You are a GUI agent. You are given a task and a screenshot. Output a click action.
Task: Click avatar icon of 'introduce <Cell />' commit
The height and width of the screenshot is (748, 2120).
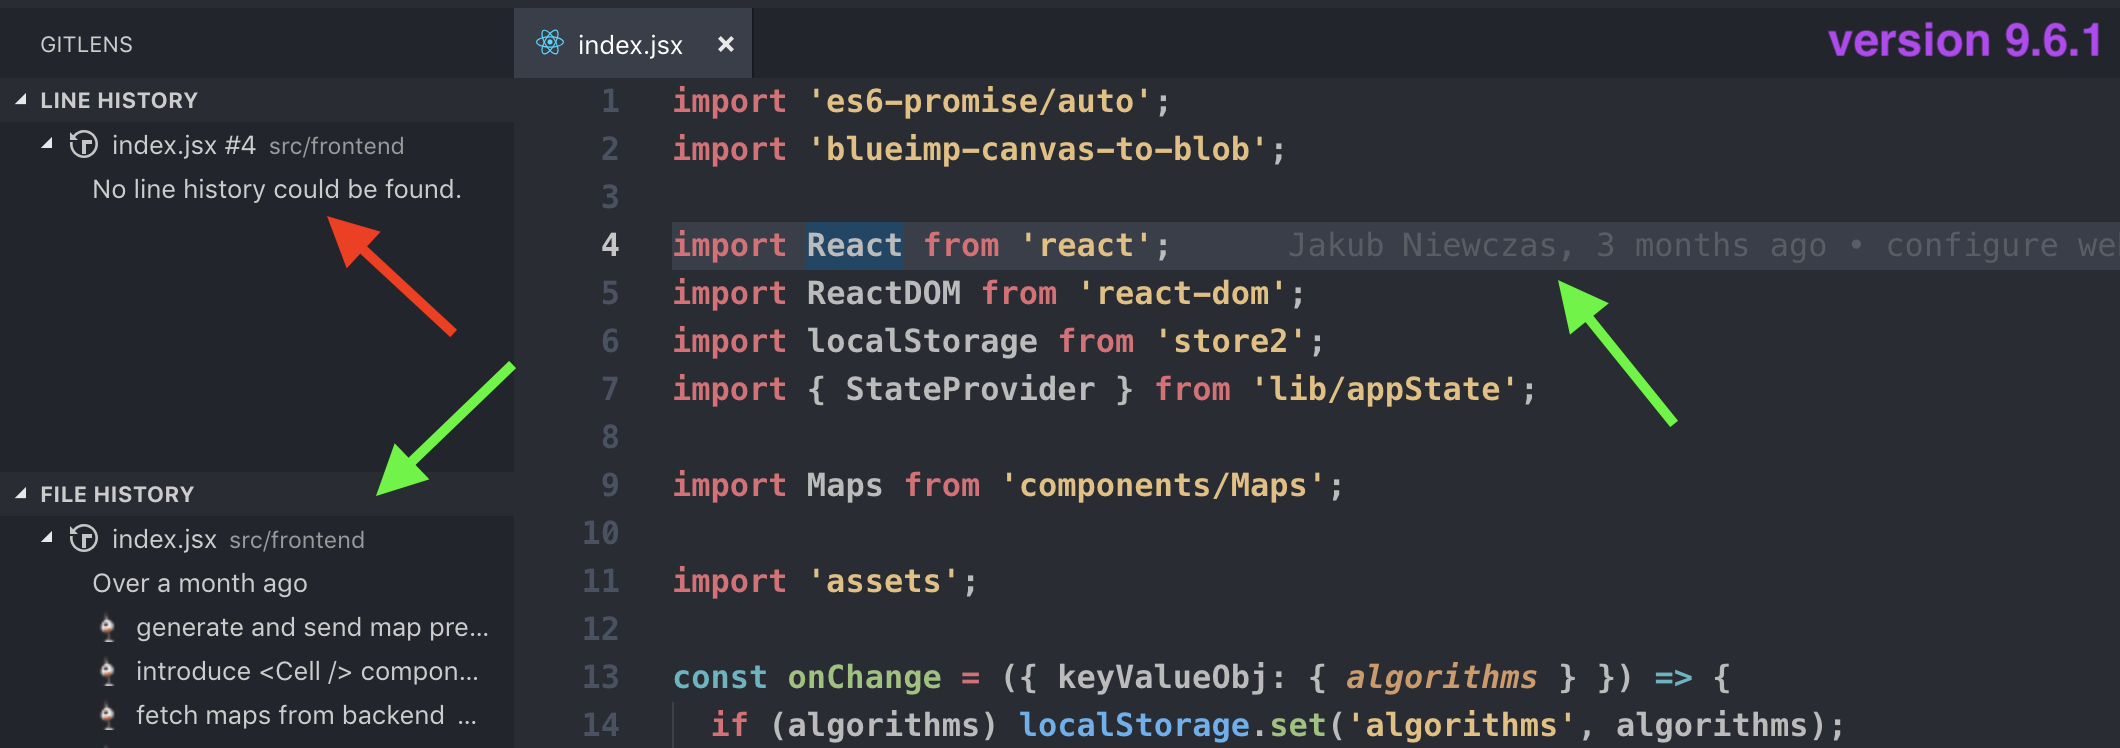(x=108, y=672)
